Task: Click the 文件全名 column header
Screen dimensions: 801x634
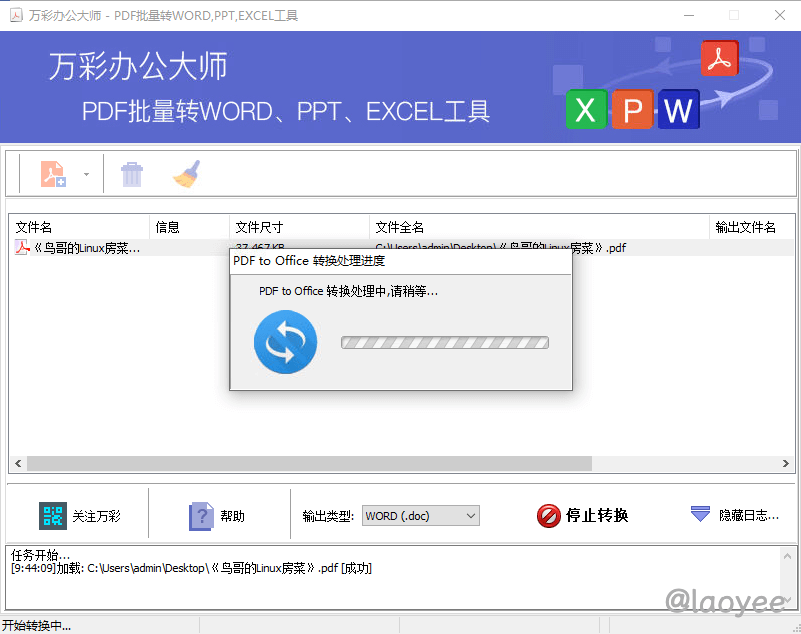Action: 539,227
